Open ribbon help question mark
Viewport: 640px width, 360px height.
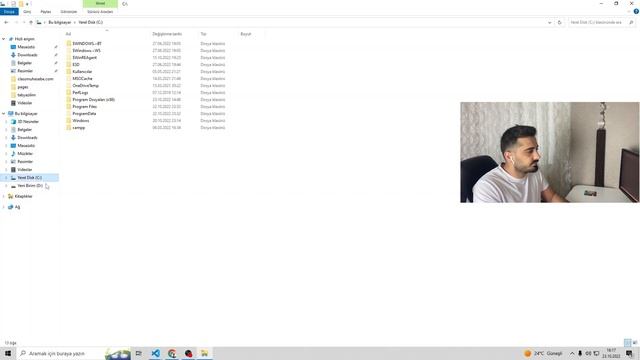click(x=636, y=12)
